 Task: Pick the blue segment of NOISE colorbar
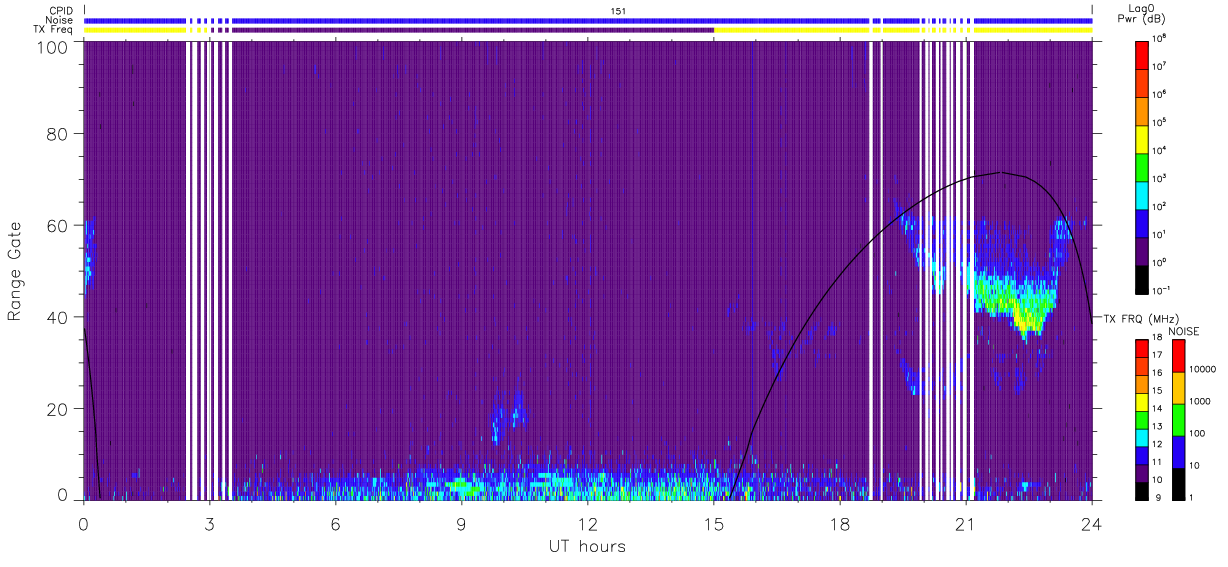pos(1178,452)
